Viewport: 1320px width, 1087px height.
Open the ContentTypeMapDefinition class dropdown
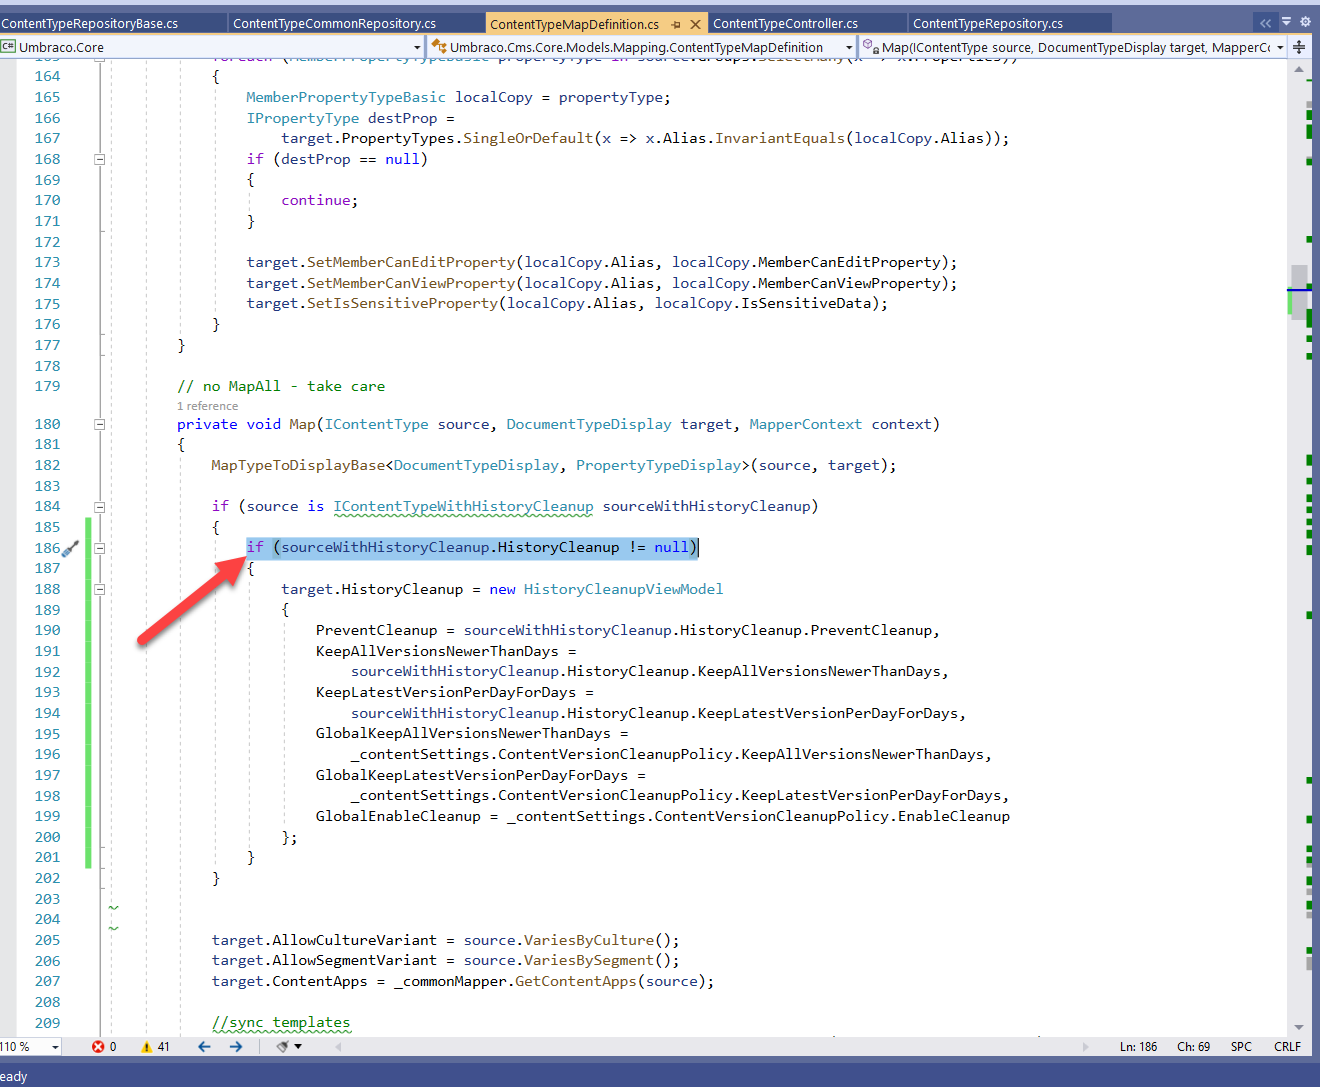[x=847, y=46]
